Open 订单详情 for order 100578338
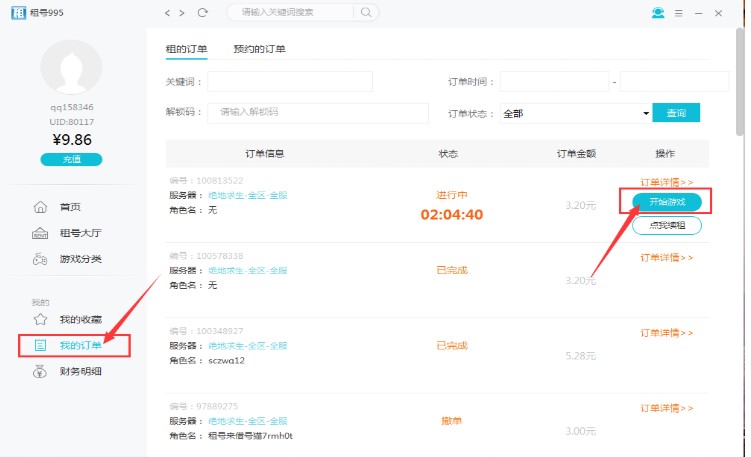The image size is (751, 457). (666, 257)
